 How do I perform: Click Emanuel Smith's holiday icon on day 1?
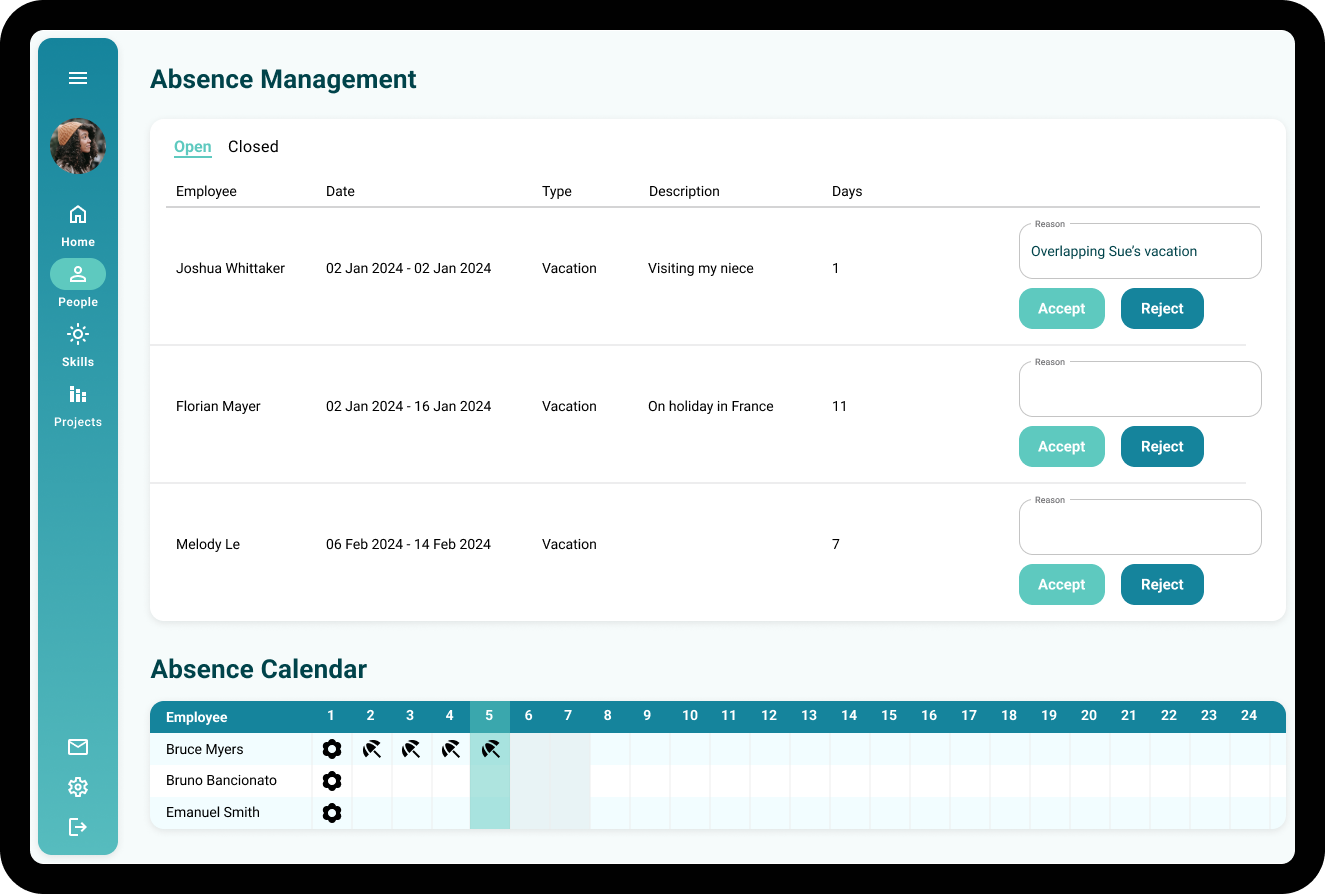(x=332, y=813)
